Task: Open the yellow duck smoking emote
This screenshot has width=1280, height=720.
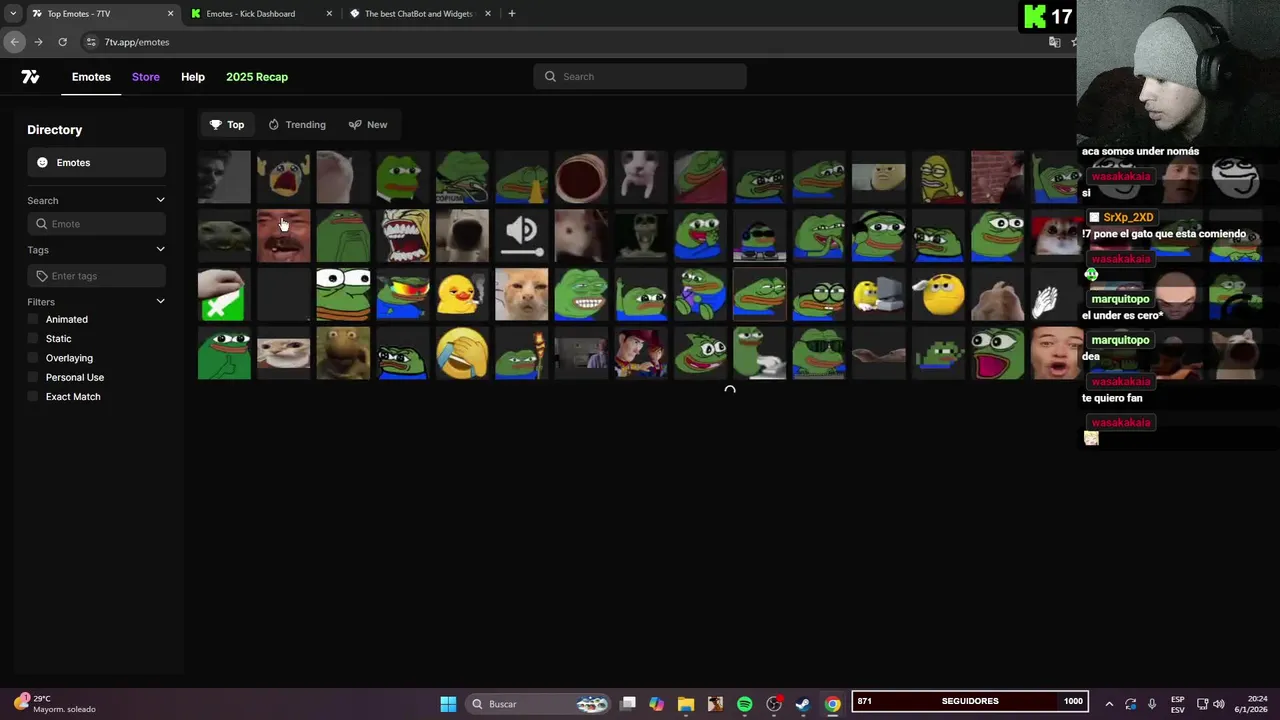Action: click(462, 295)
